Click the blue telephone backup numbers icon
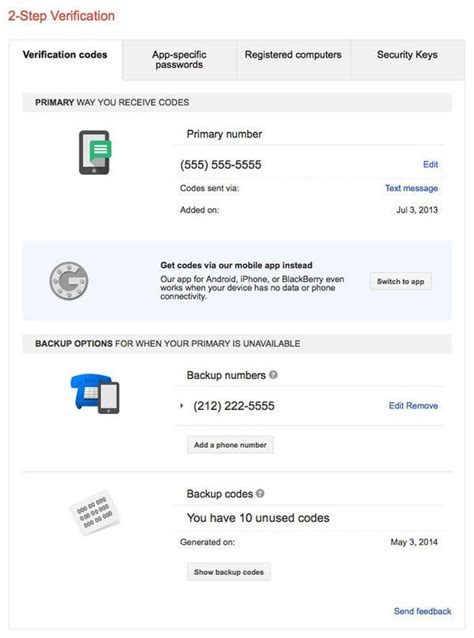The width and height of the screenshot is (474, 638). tap(95, 393)
